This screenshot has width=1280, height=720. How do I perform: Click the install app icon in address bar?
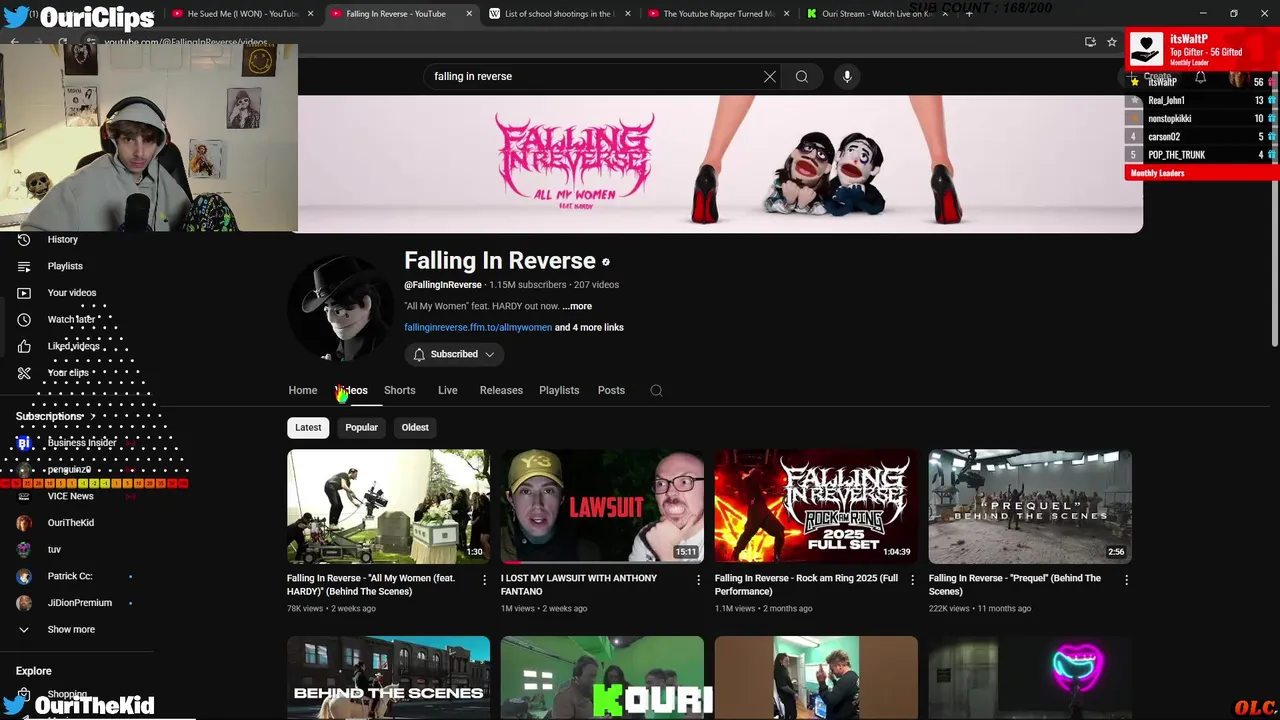tap(1090, 42)
